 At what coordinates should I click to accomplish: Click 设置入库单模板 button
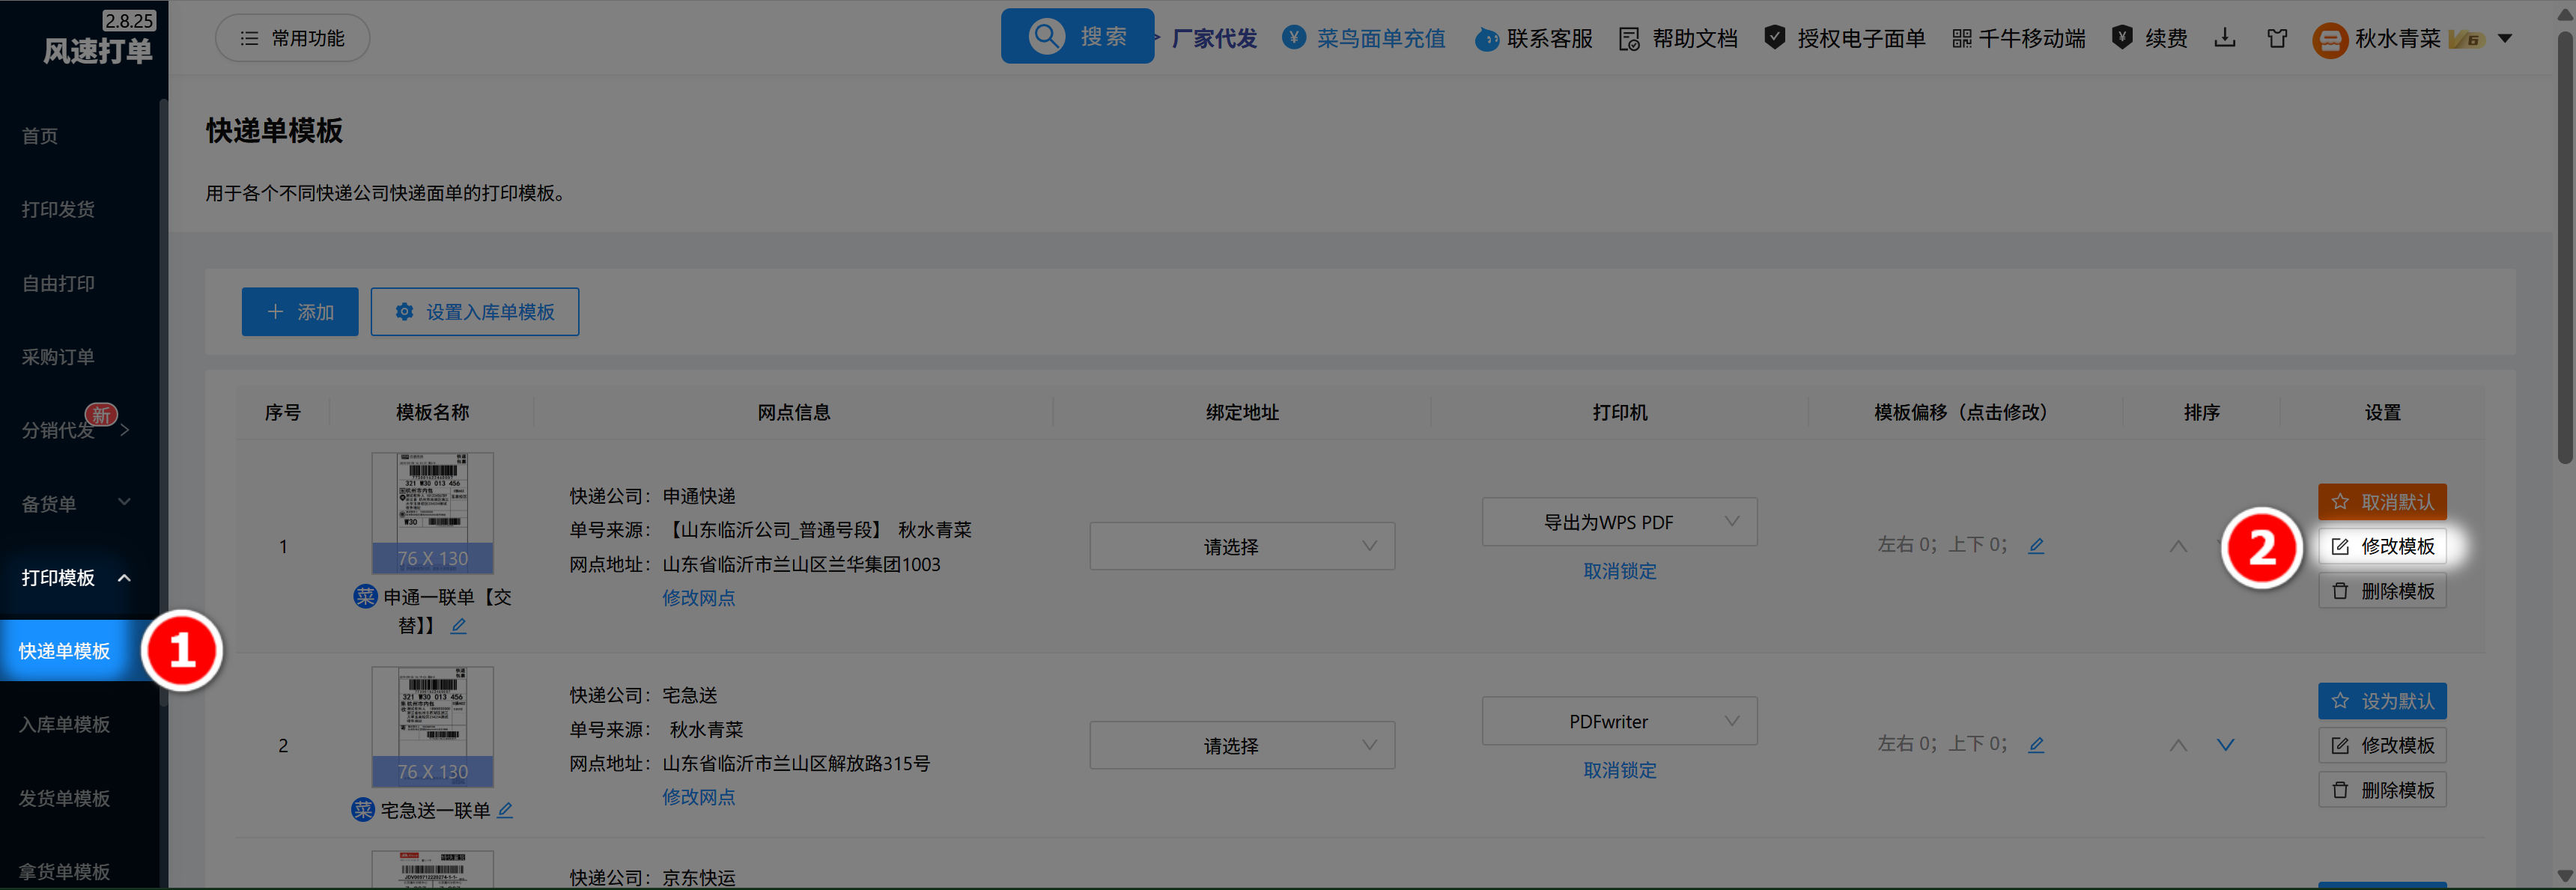tap(474, 312)
